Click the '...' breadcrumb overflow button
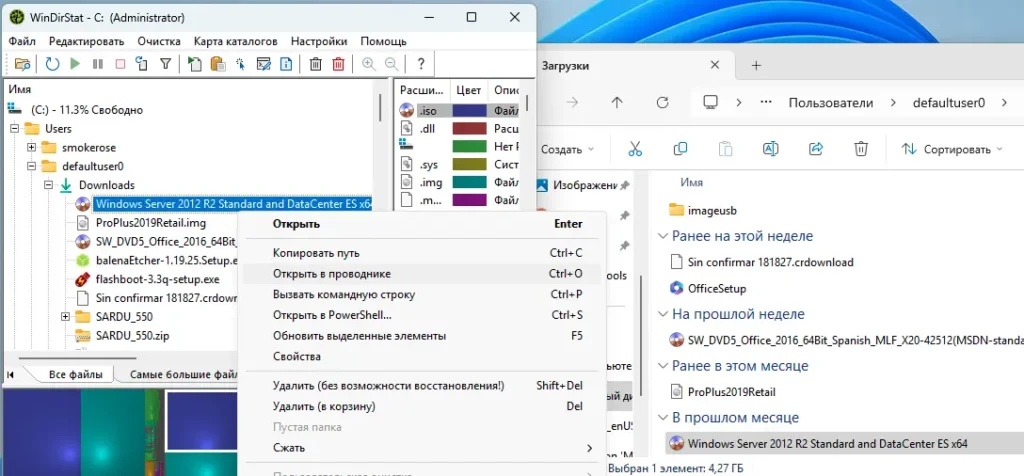This screenshot has height=476, width=1024. (x=767, y=103)
